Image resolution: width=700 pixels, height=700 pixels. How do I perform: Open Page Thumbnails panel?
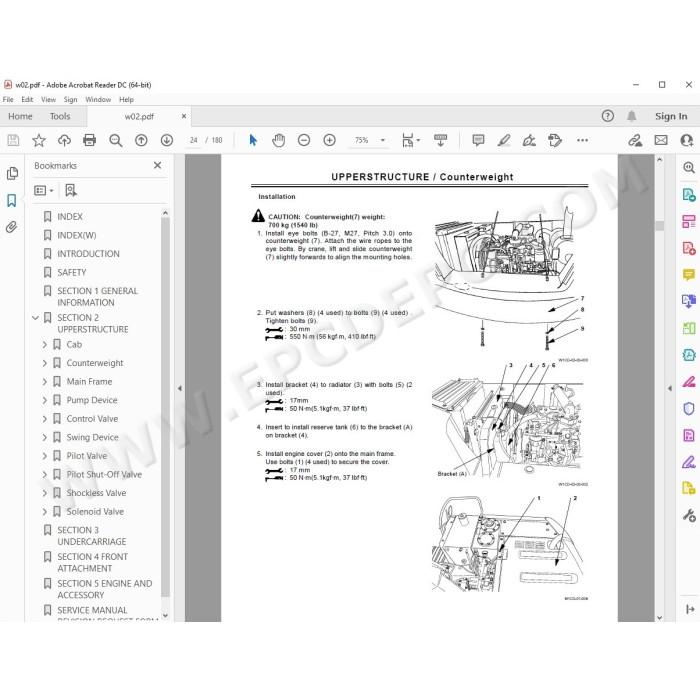click(12, 173)
